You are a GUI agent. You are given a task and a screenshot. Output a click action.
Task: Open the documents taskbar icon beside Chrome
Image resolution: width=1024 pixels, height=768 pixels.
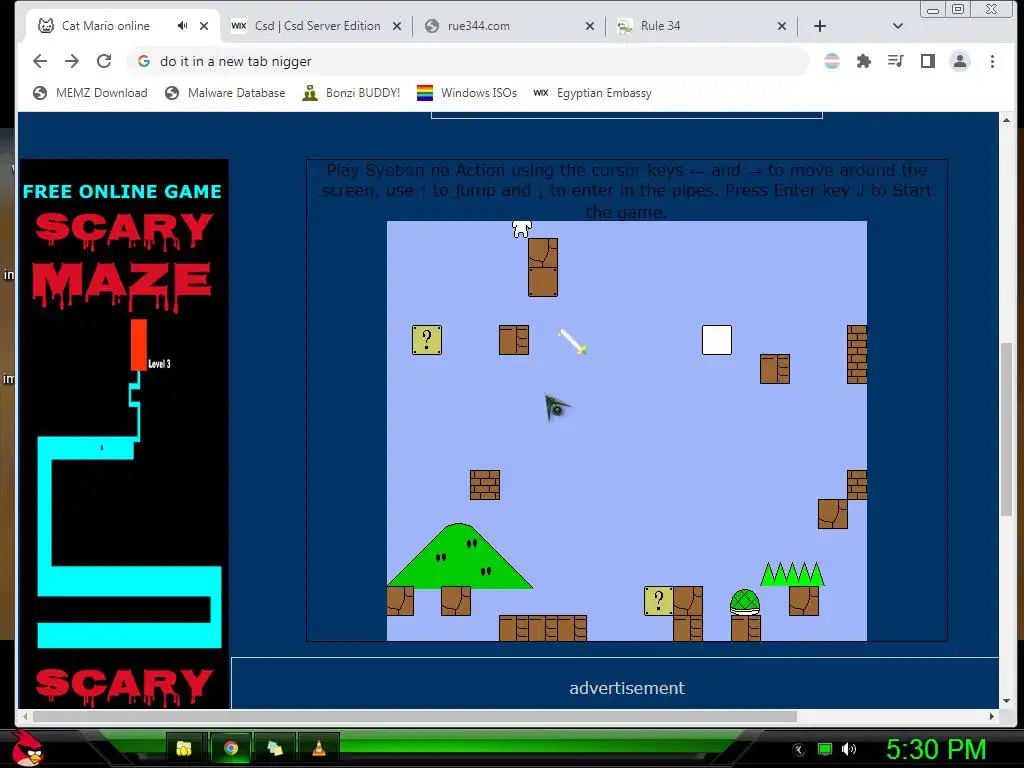coord(274,748)
